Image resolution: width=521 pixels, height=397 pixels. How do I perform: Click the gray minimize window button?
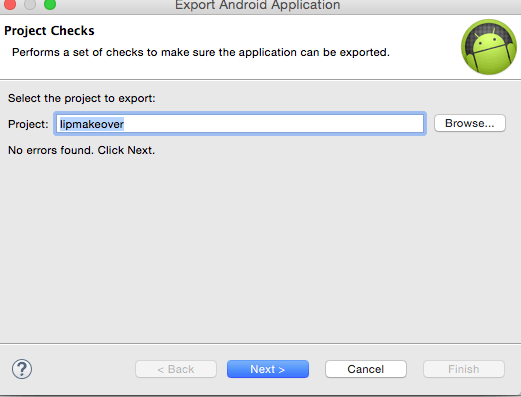coord(30,4)
